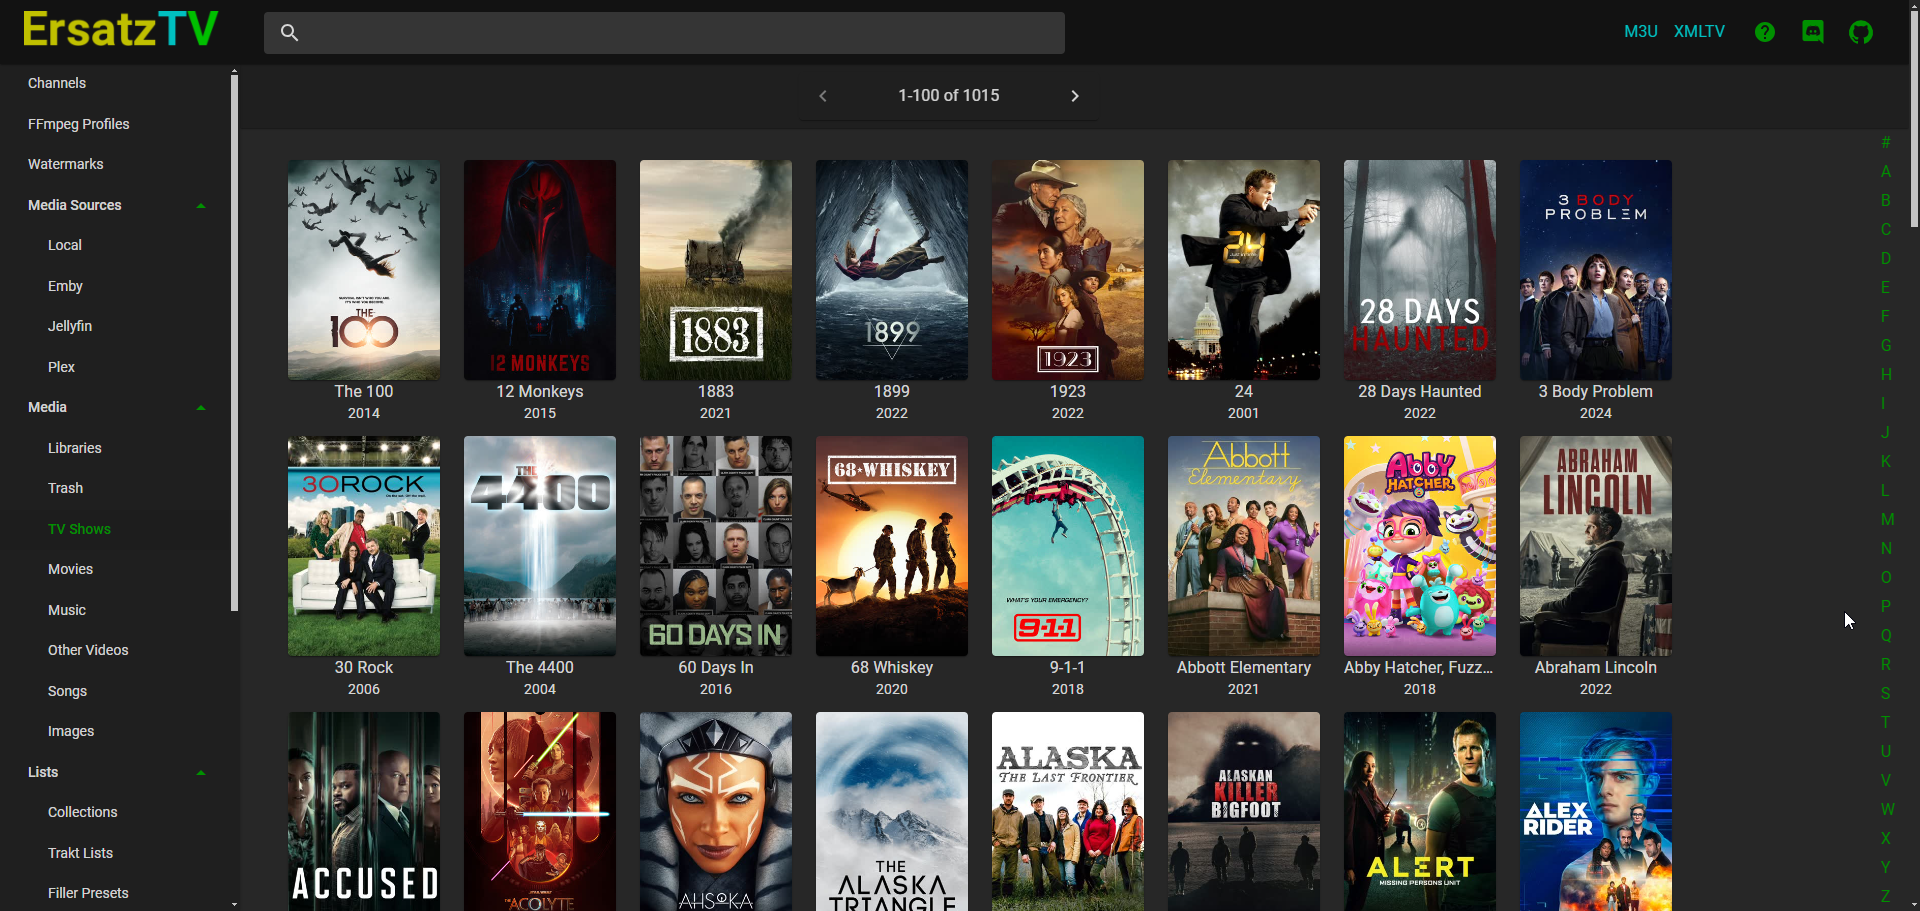Open the Accused poster
Viewport: 1920px width, 911px height.
364,811
